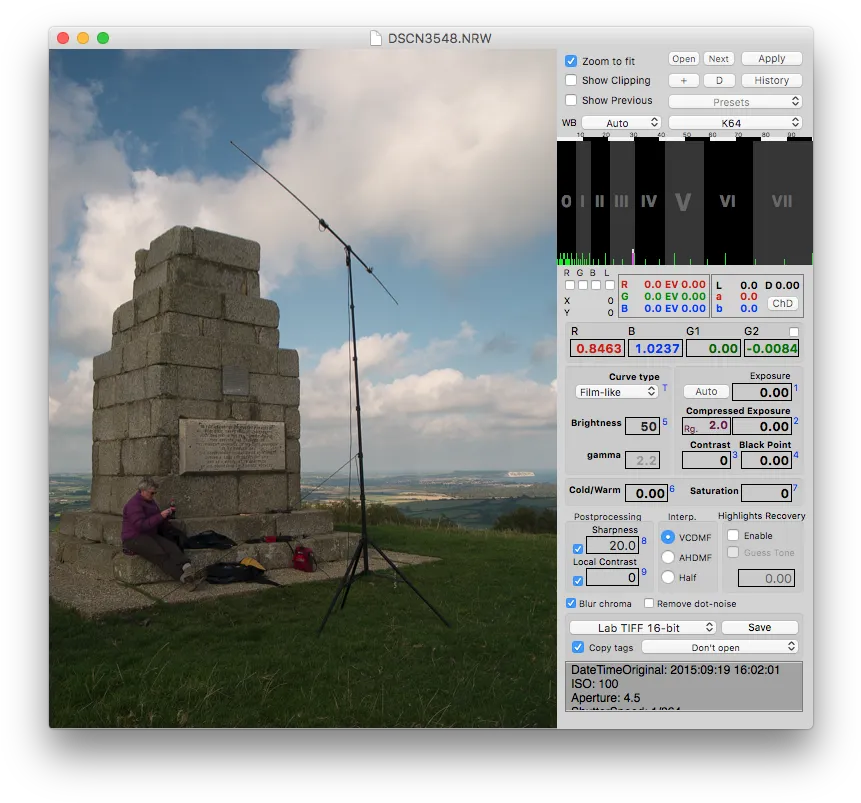
Task: Enable the Show Clipping checkbox
Action: click(571, 80)
